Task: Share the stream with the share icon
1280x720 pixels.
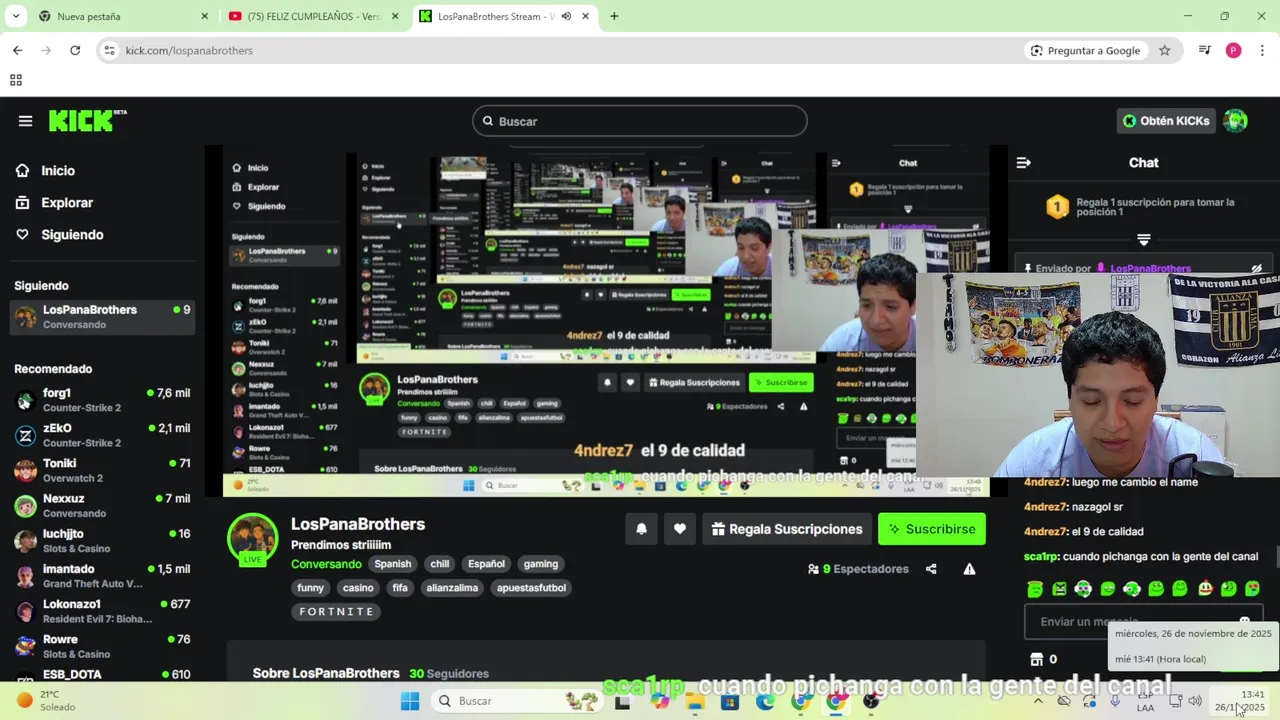Action: tap(931, 569)
